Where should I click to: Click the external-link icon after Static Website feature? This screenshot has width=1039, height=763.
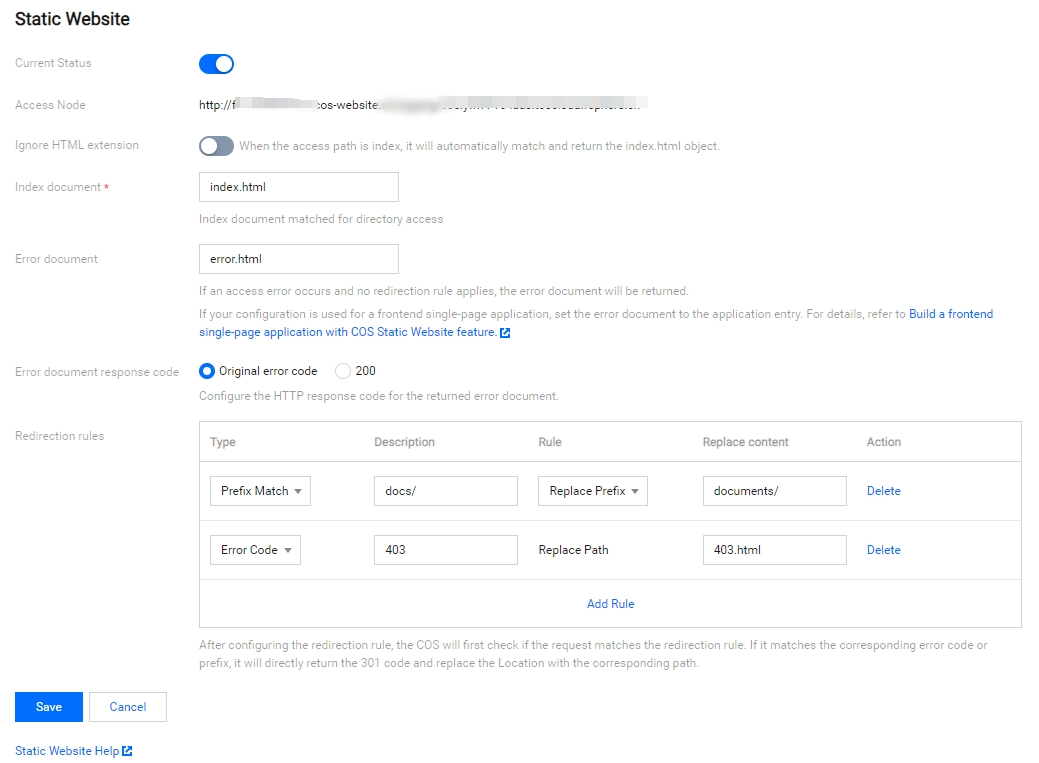click(x=505, y=333)
